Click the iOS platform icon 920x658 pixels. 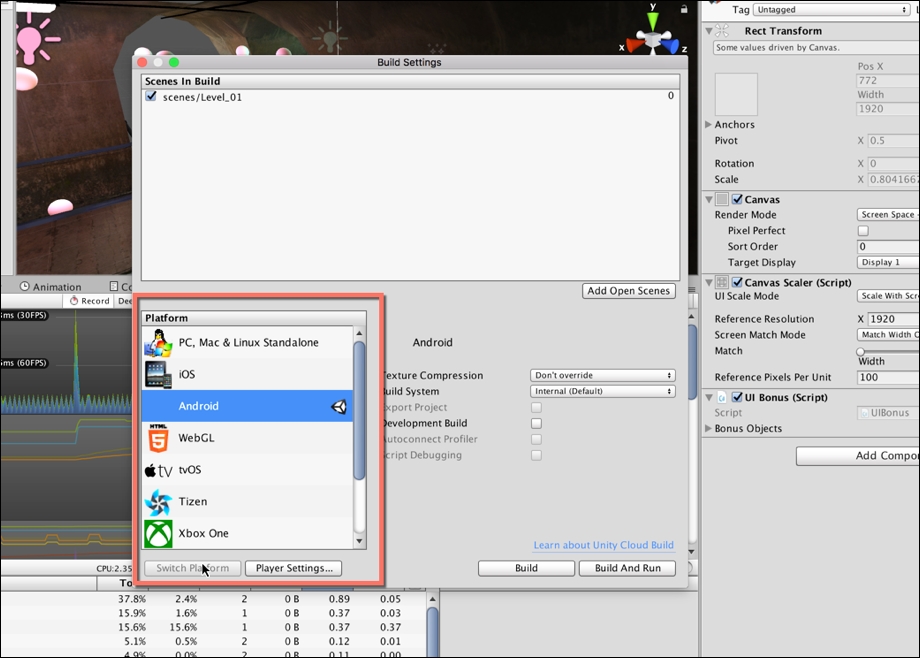click(158, 374)
